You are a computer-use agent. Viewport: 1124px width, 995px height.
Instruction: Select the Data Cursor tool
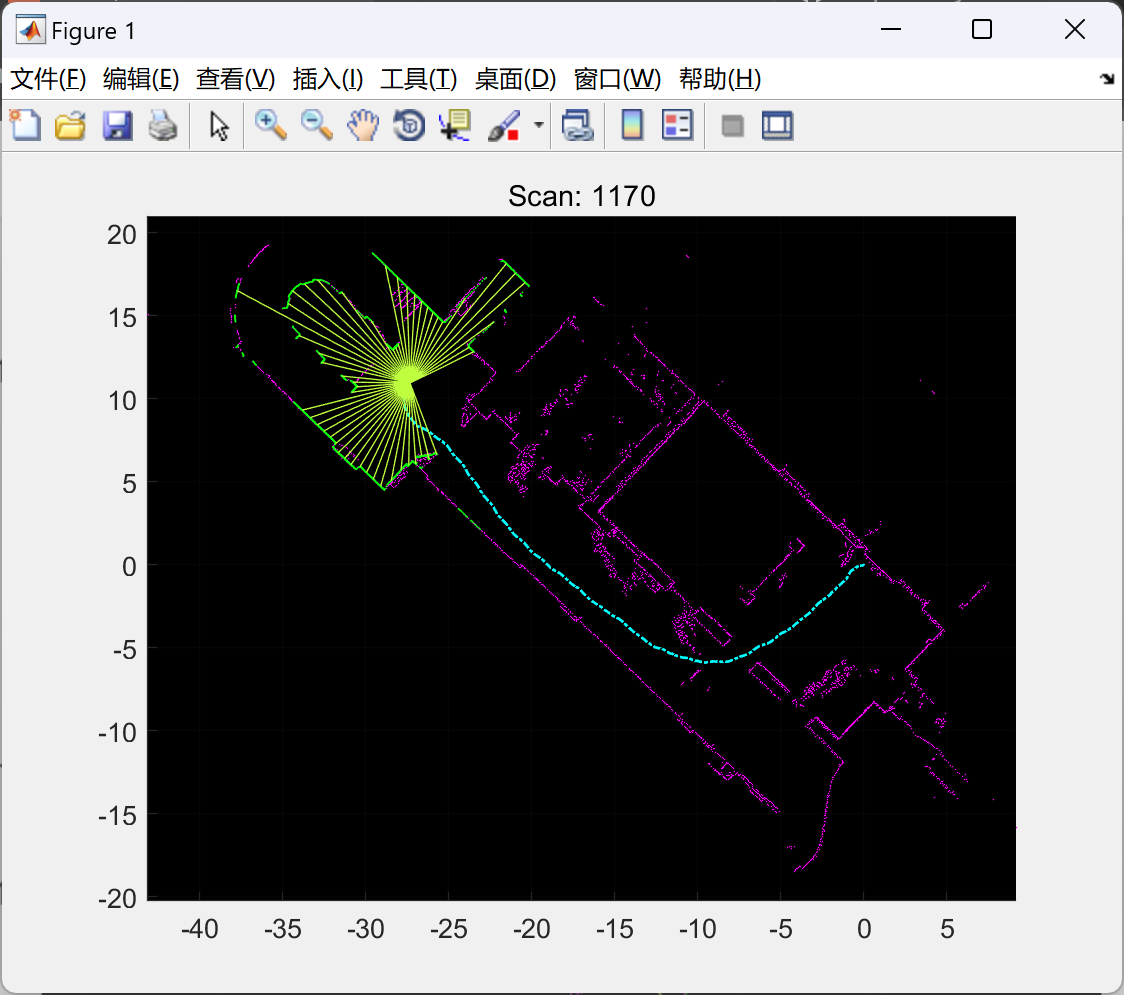[x=455, y=125]
